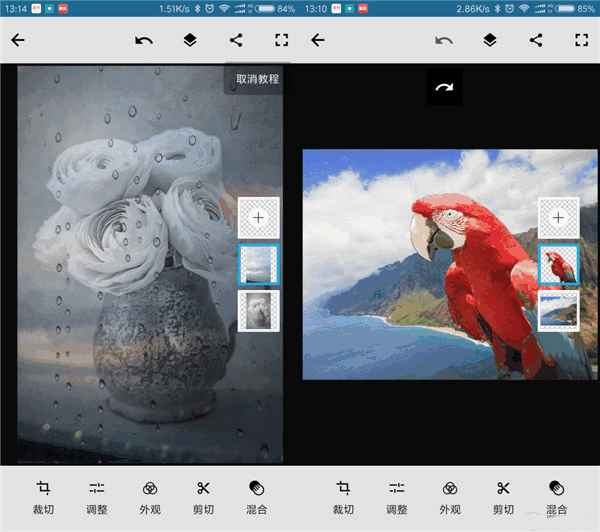Open 外观 looks tool in right screen
Screen dimensions: 600x532
pyautogui.click(x=450, y=498)
